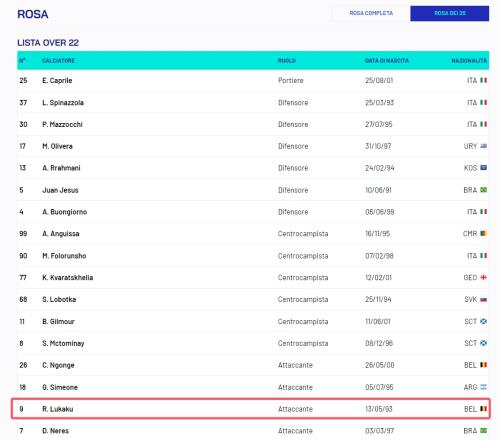
Task: Click the Scotland flag in B. Gilmour's row
Action: [x=483, y=321]
